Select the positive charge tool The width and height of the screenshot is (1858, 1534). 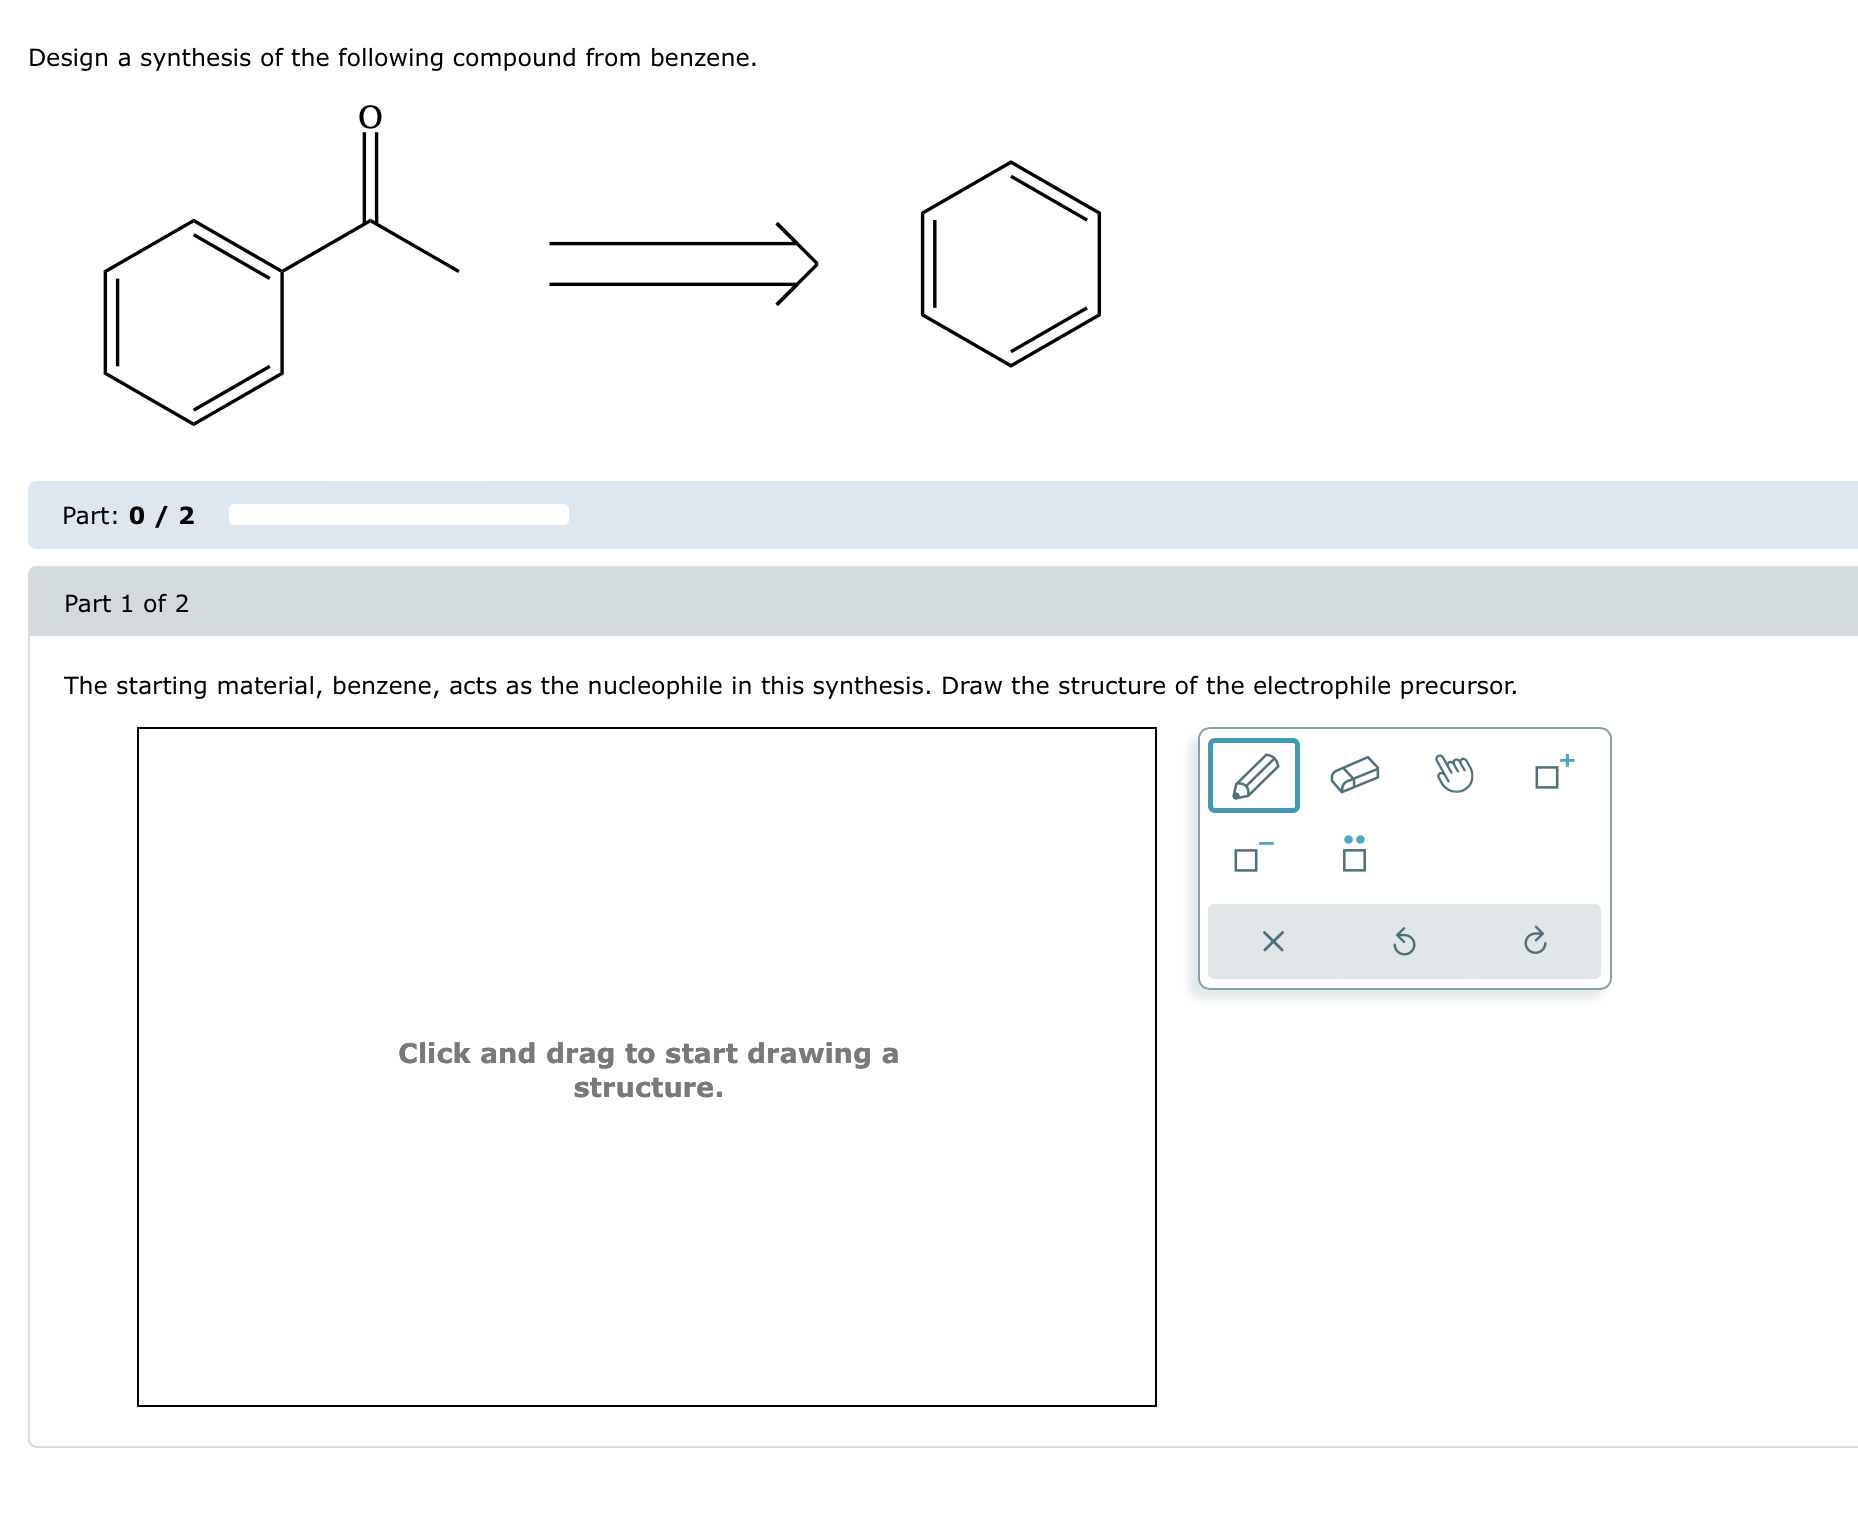point(1550,775)
